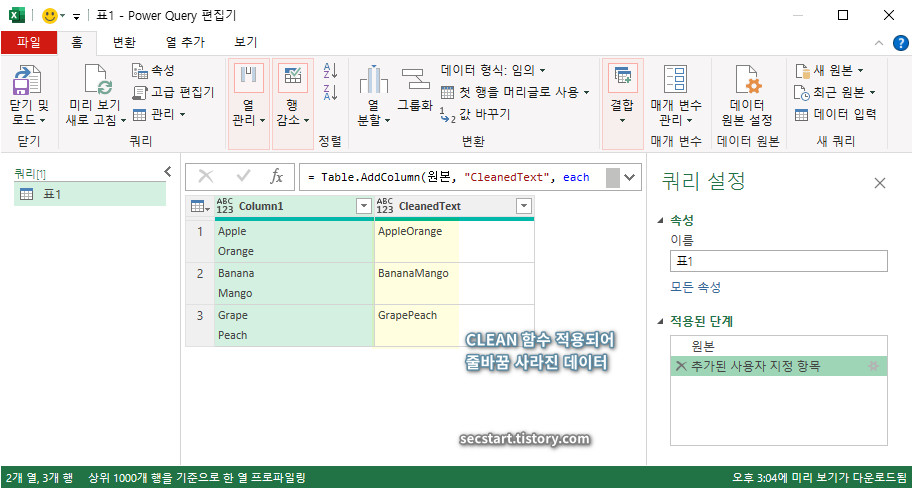Screen dimensions: 913x489
Task: Open settings gear for 추가된 사용자 지정 항목 step
Action: [x=873, y=366]
